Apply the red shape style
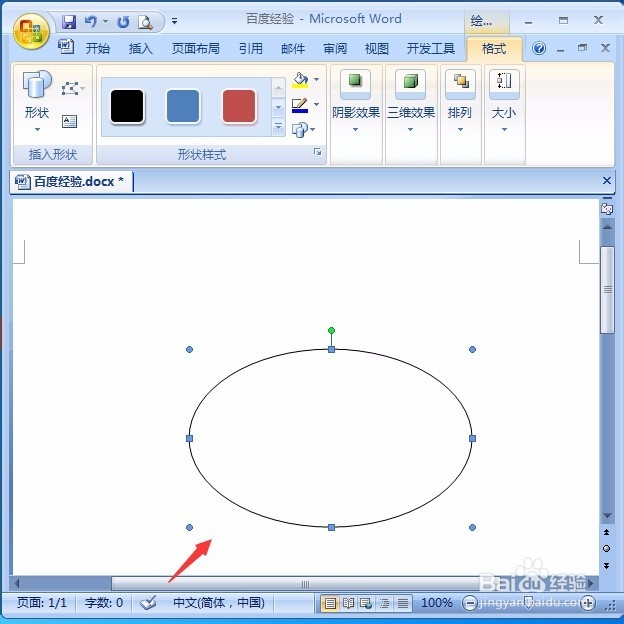 238,106
